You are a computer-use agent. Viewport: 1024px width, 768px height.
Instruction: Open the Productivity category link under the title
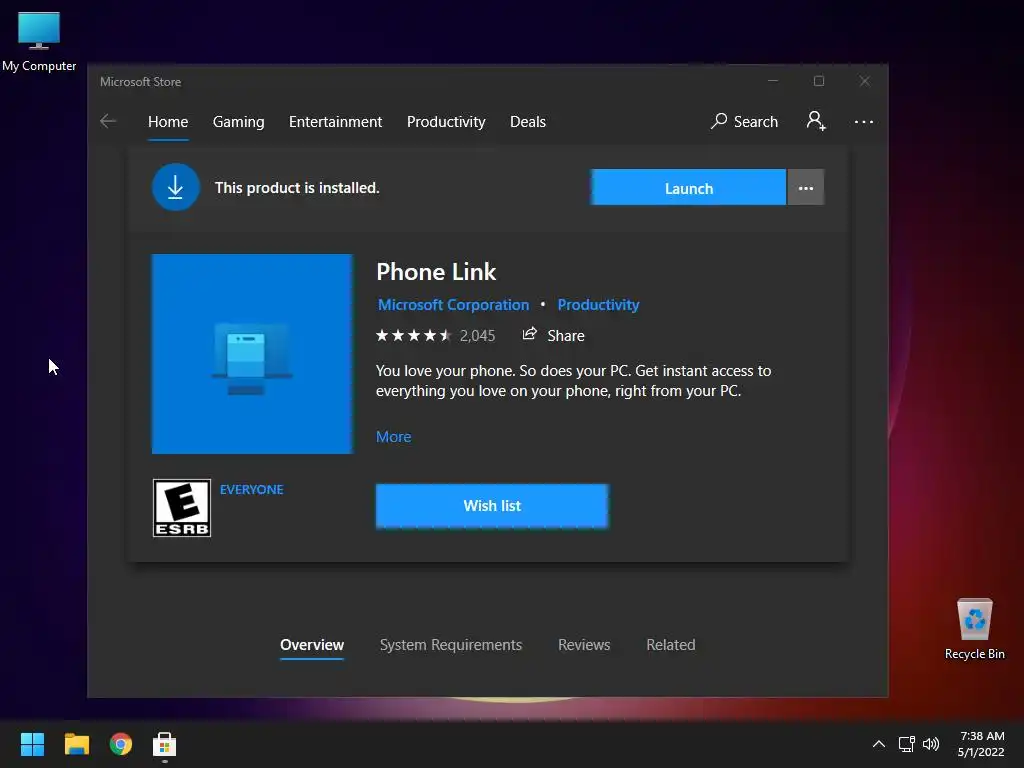[x=598, y=305]
